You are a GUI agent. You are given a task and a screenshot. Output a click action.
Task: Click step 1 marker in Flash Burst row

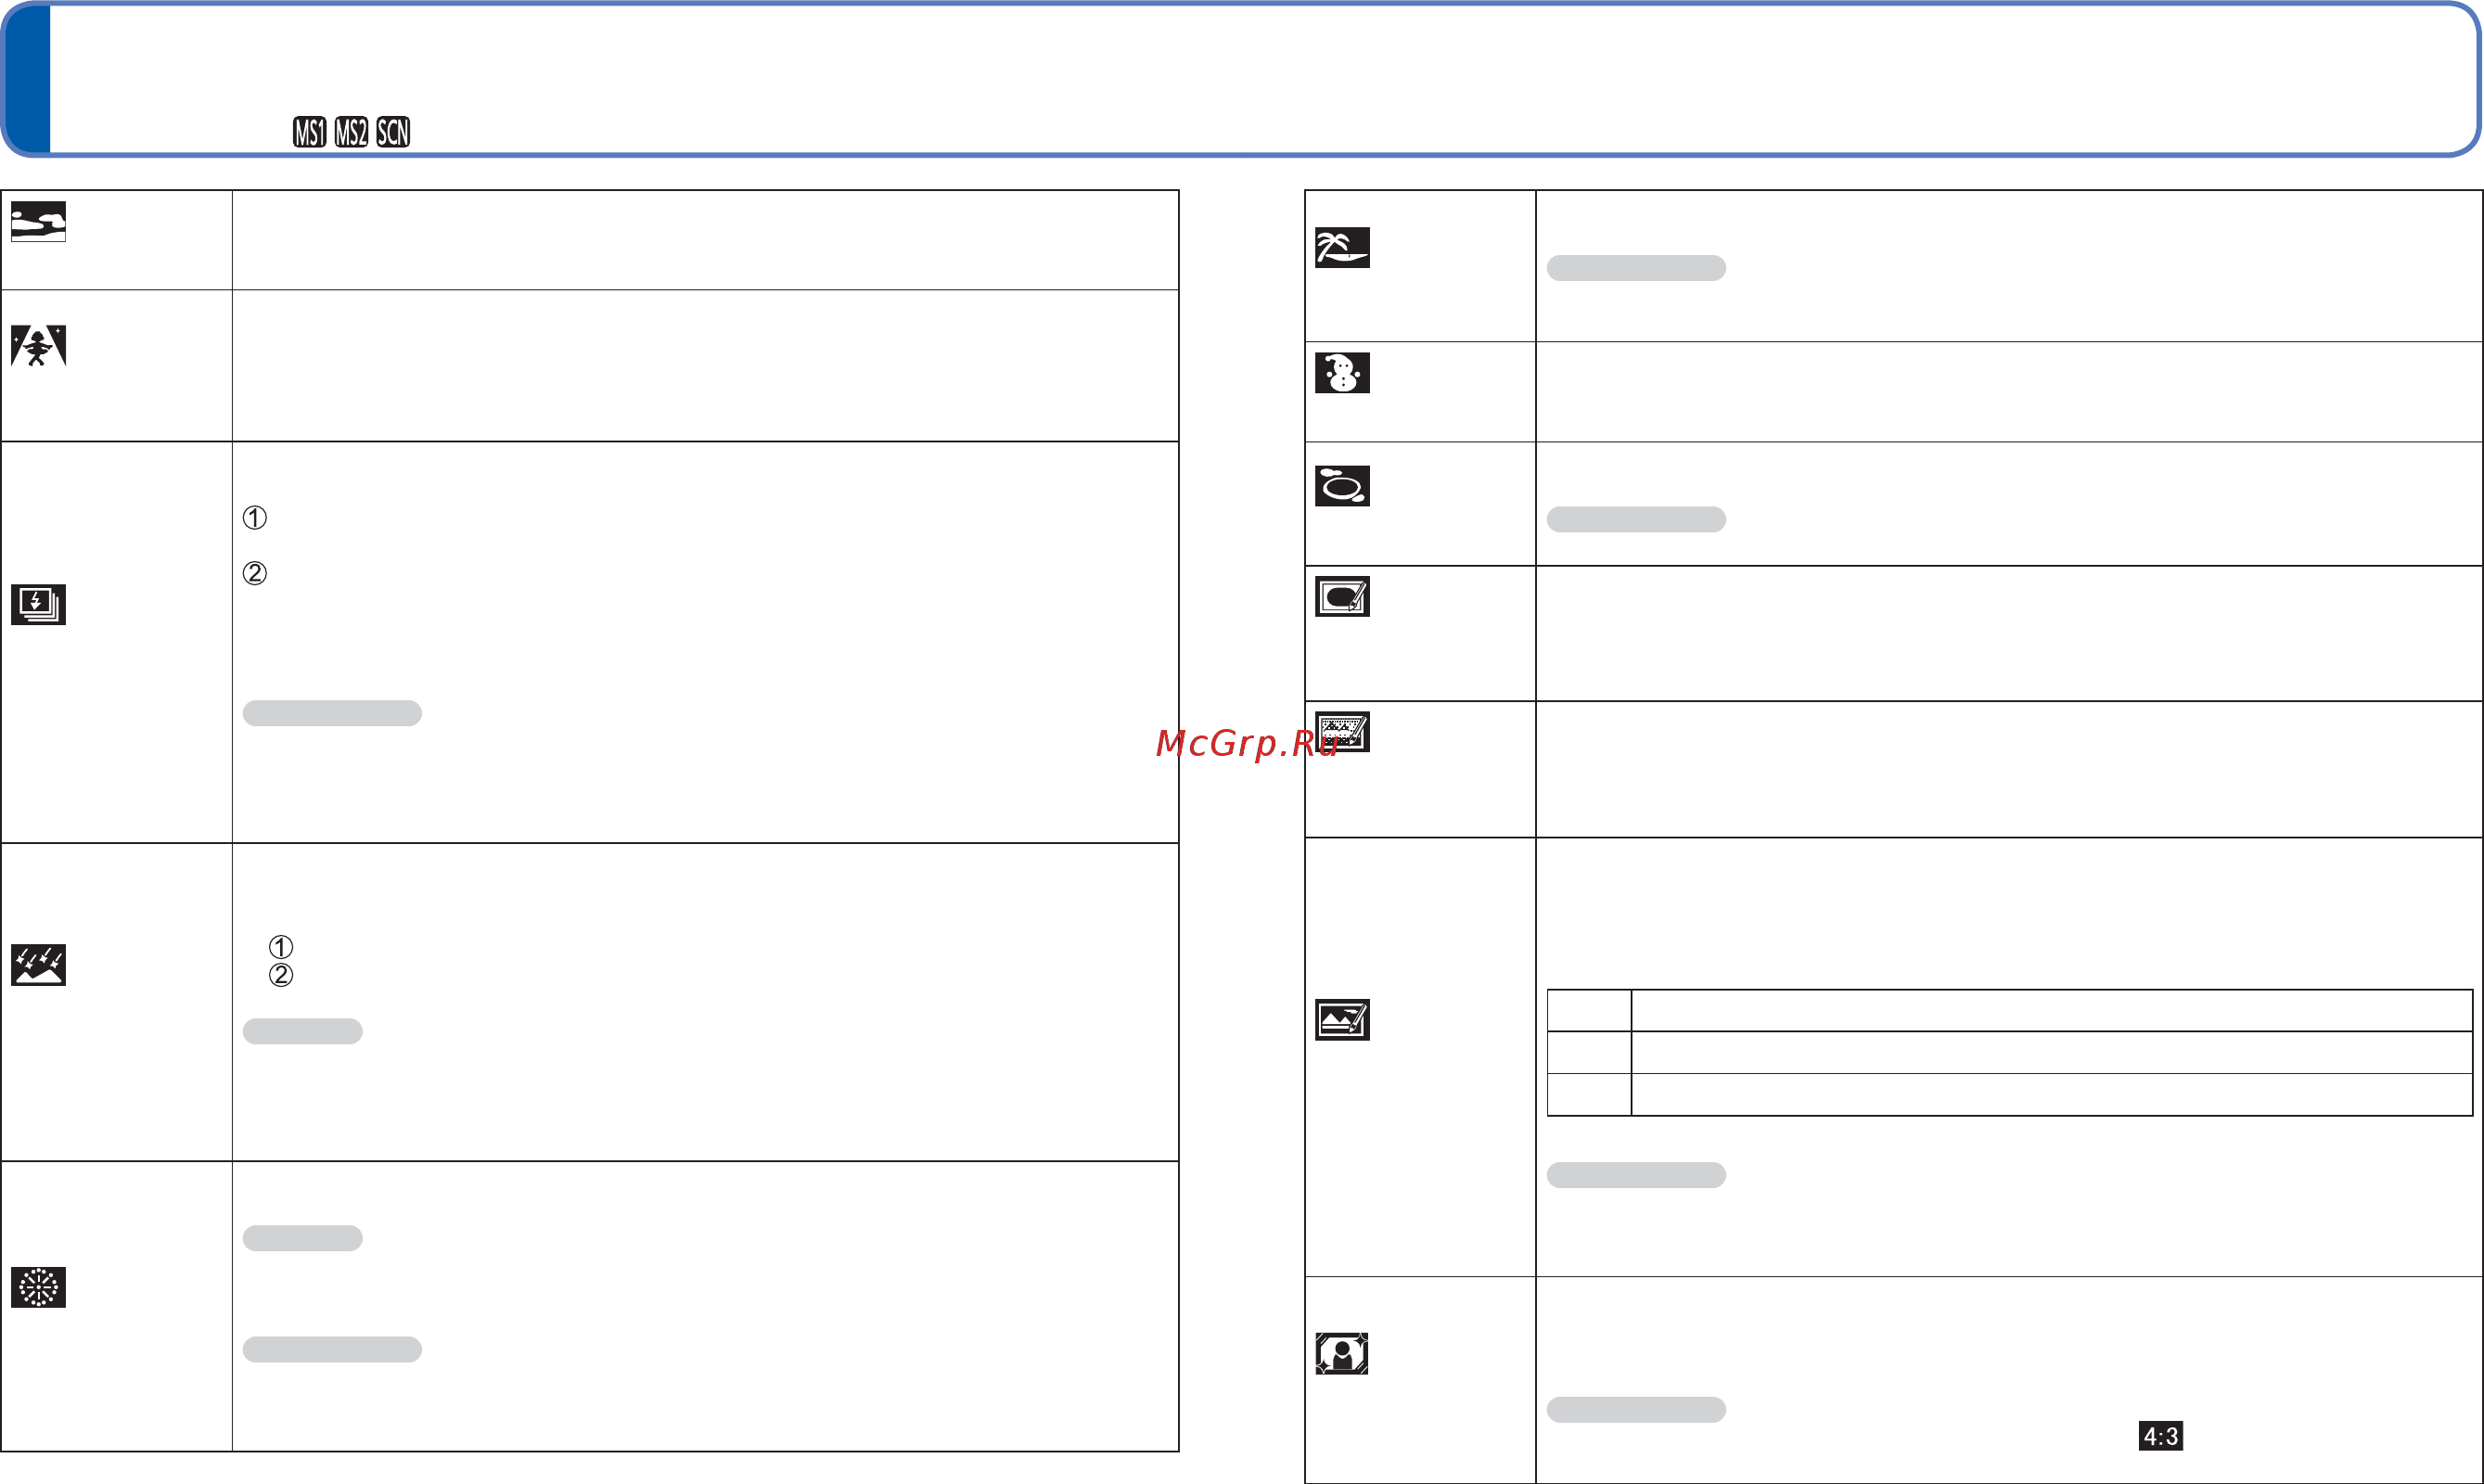pos(255,517)
